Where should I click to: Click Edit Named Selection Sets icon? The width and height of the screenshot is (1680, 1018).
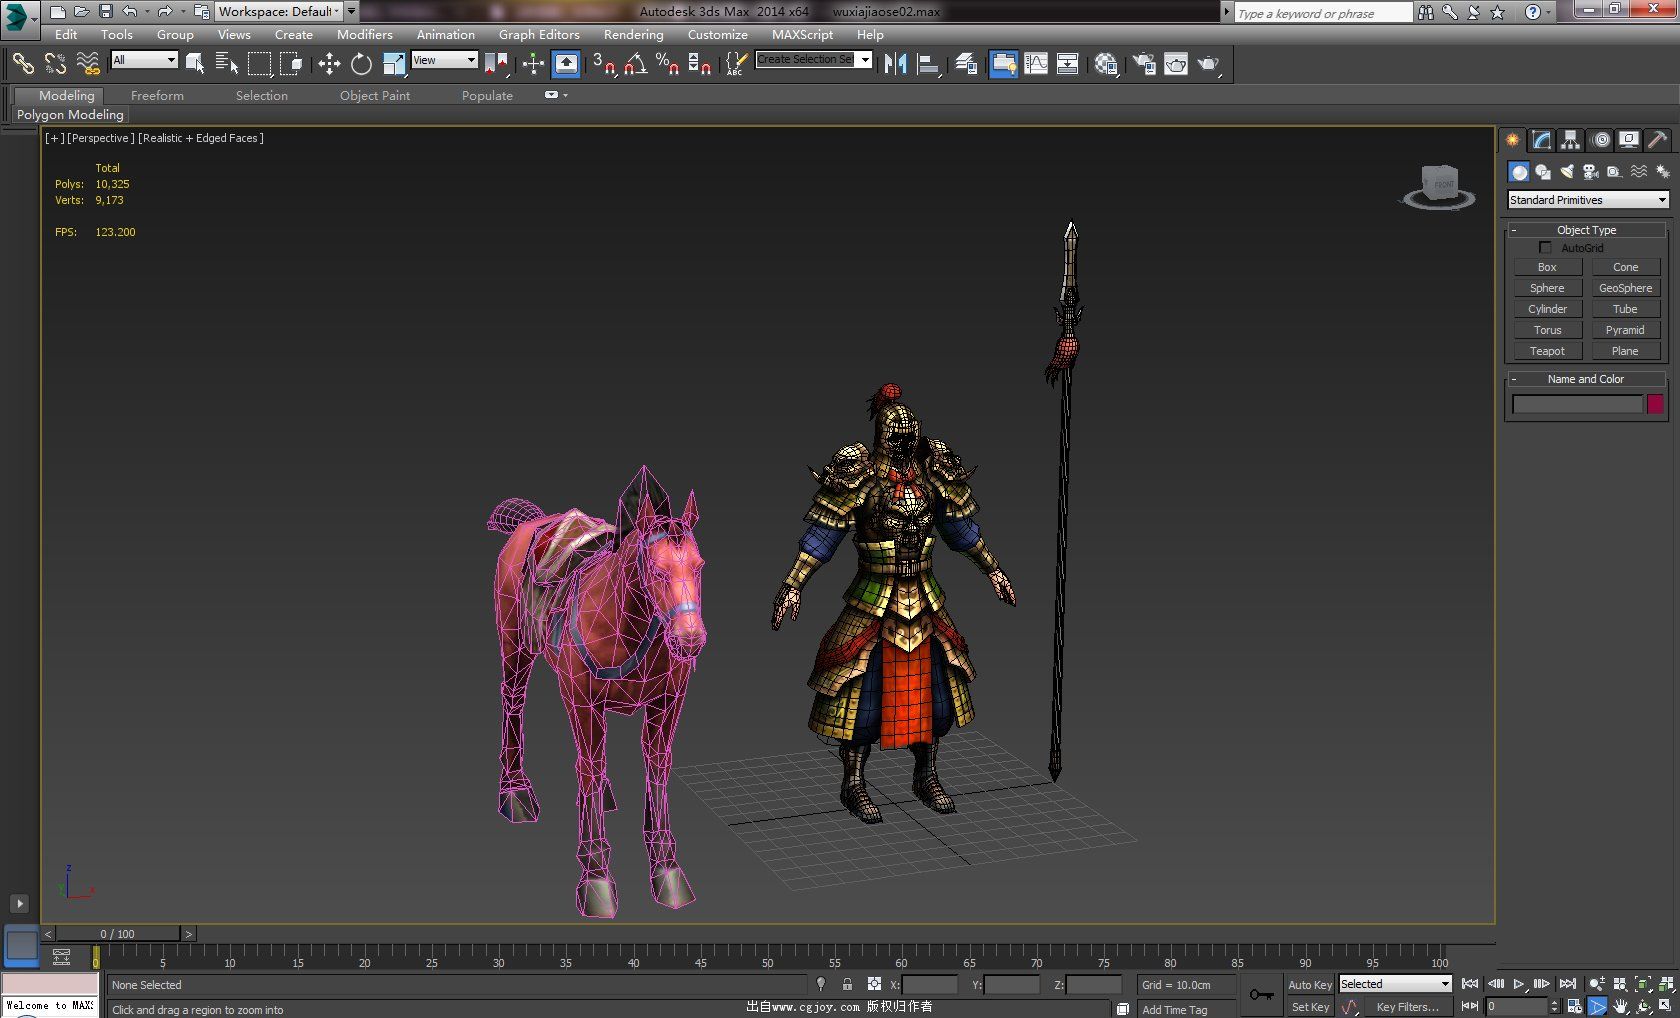click(x=735, y=64)
